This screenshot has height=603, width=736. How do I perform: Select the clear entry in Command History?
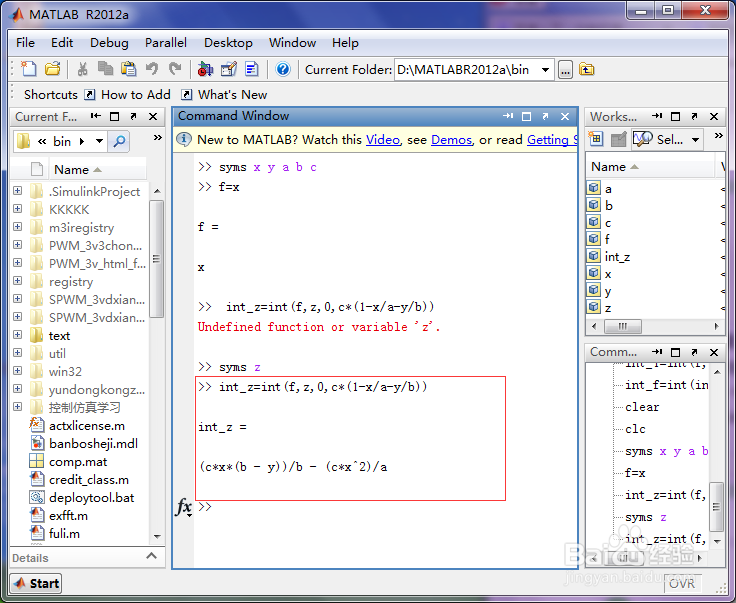pos(642,407)
